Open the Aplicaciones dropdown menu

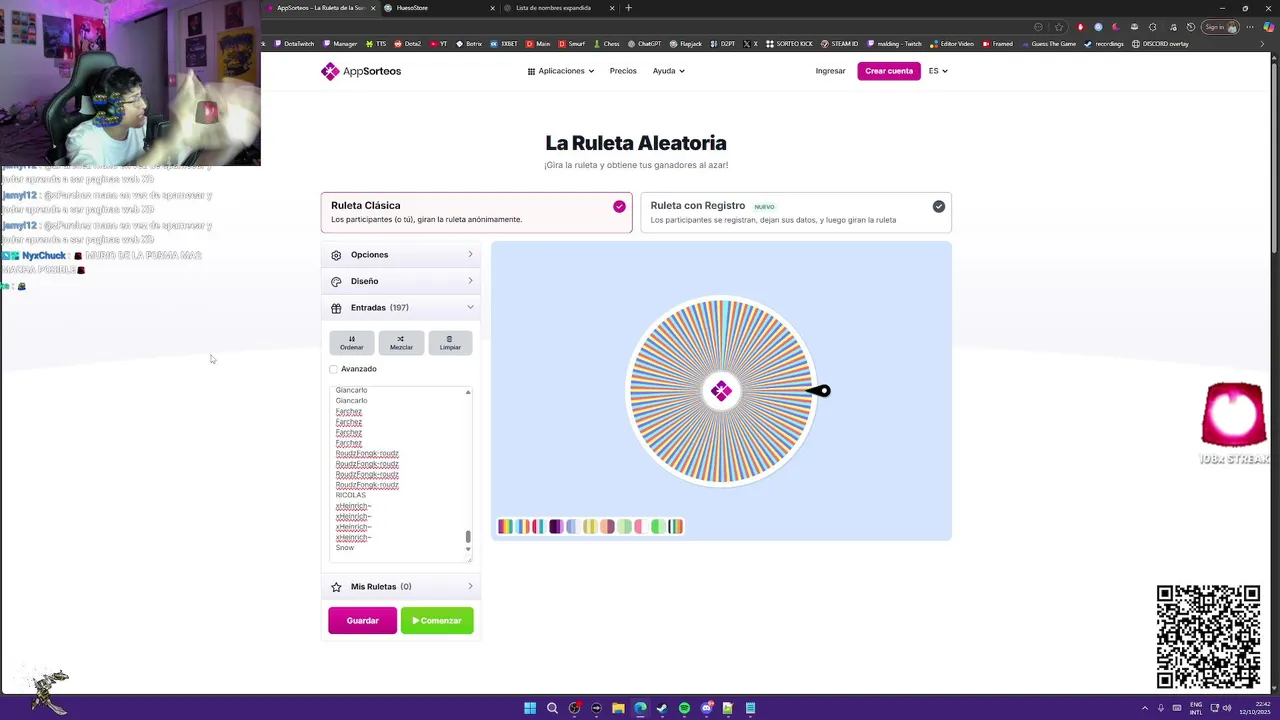561,71
